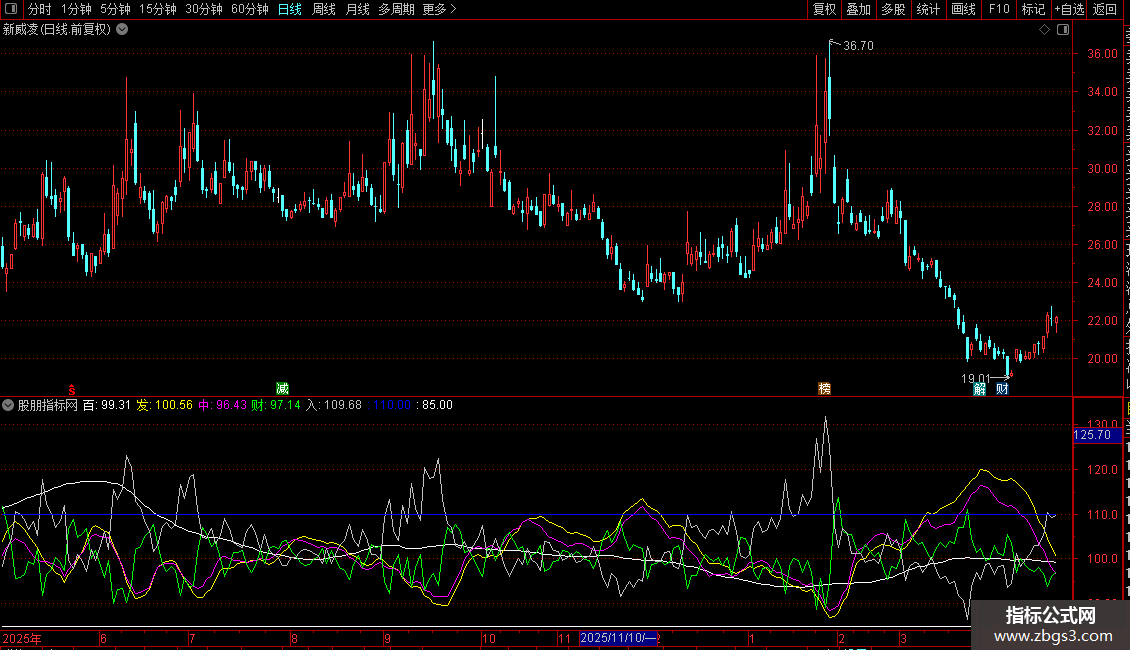Click the 36.00 price axis label
The height and width of the screenshot is (650, 1130).
[1103, 53]
